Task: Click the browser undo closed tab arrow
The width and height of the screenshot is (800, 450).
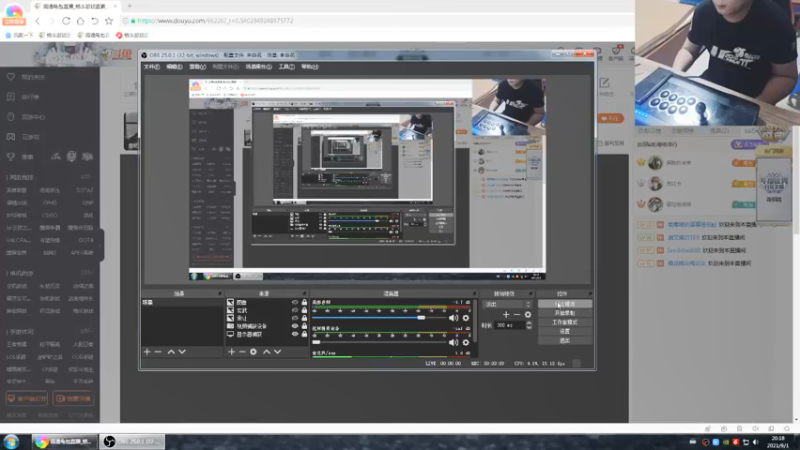Action: tap(95, 21)
